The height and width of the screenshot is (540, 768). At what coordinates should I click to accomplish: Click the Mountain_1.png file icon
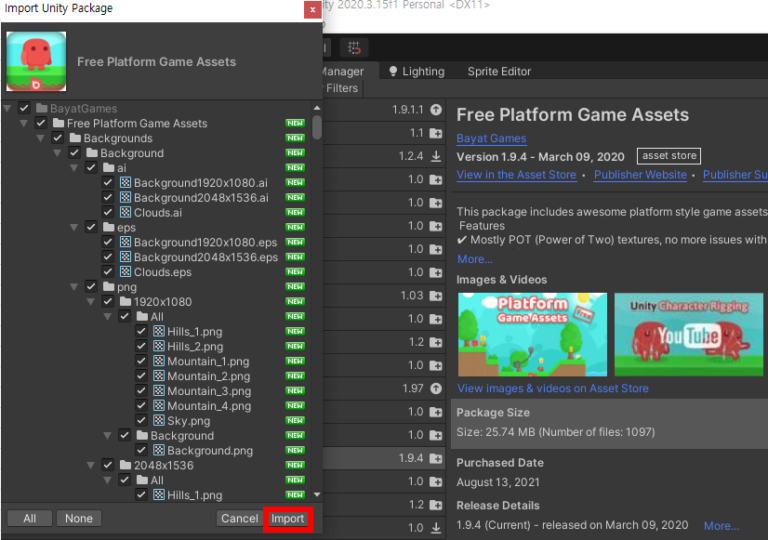[159, 361]
